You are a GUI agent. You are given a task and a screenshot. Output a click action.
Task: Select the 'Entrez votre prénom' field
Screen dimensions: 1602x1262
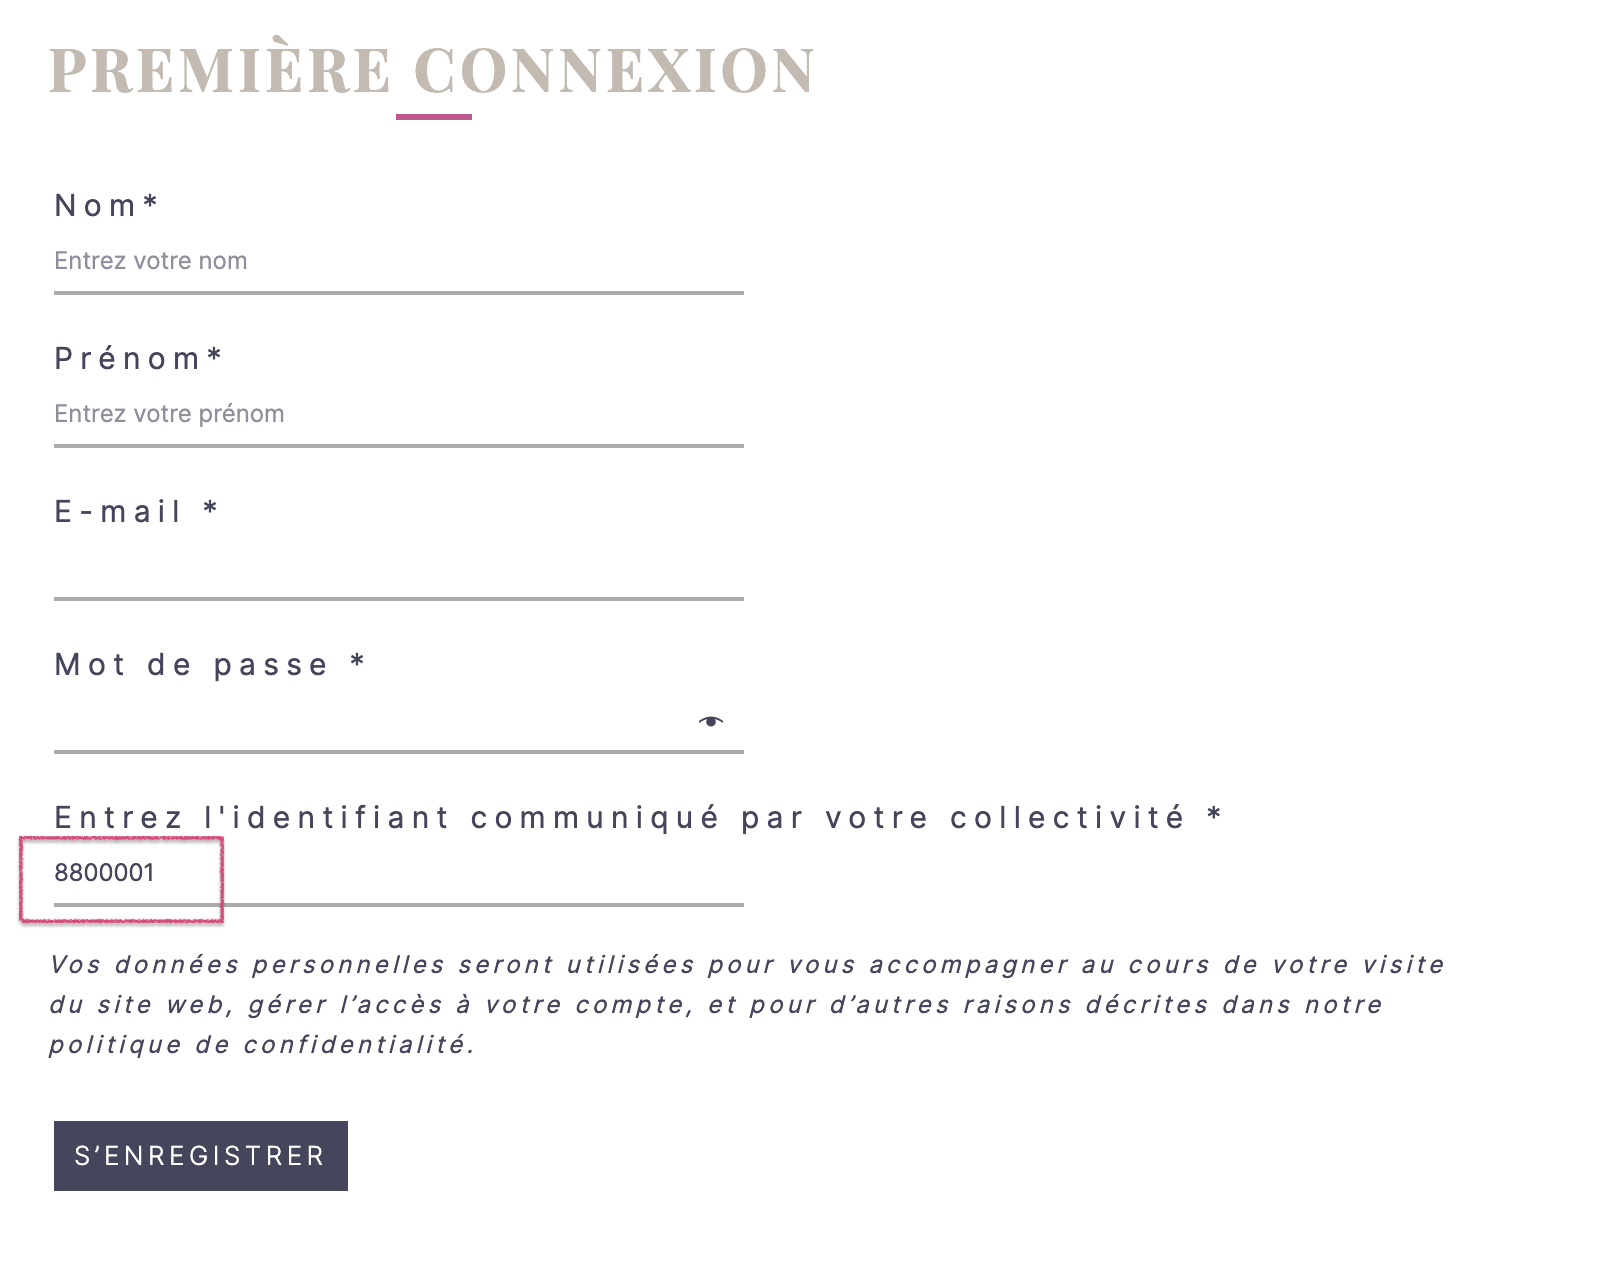[398, 415]
